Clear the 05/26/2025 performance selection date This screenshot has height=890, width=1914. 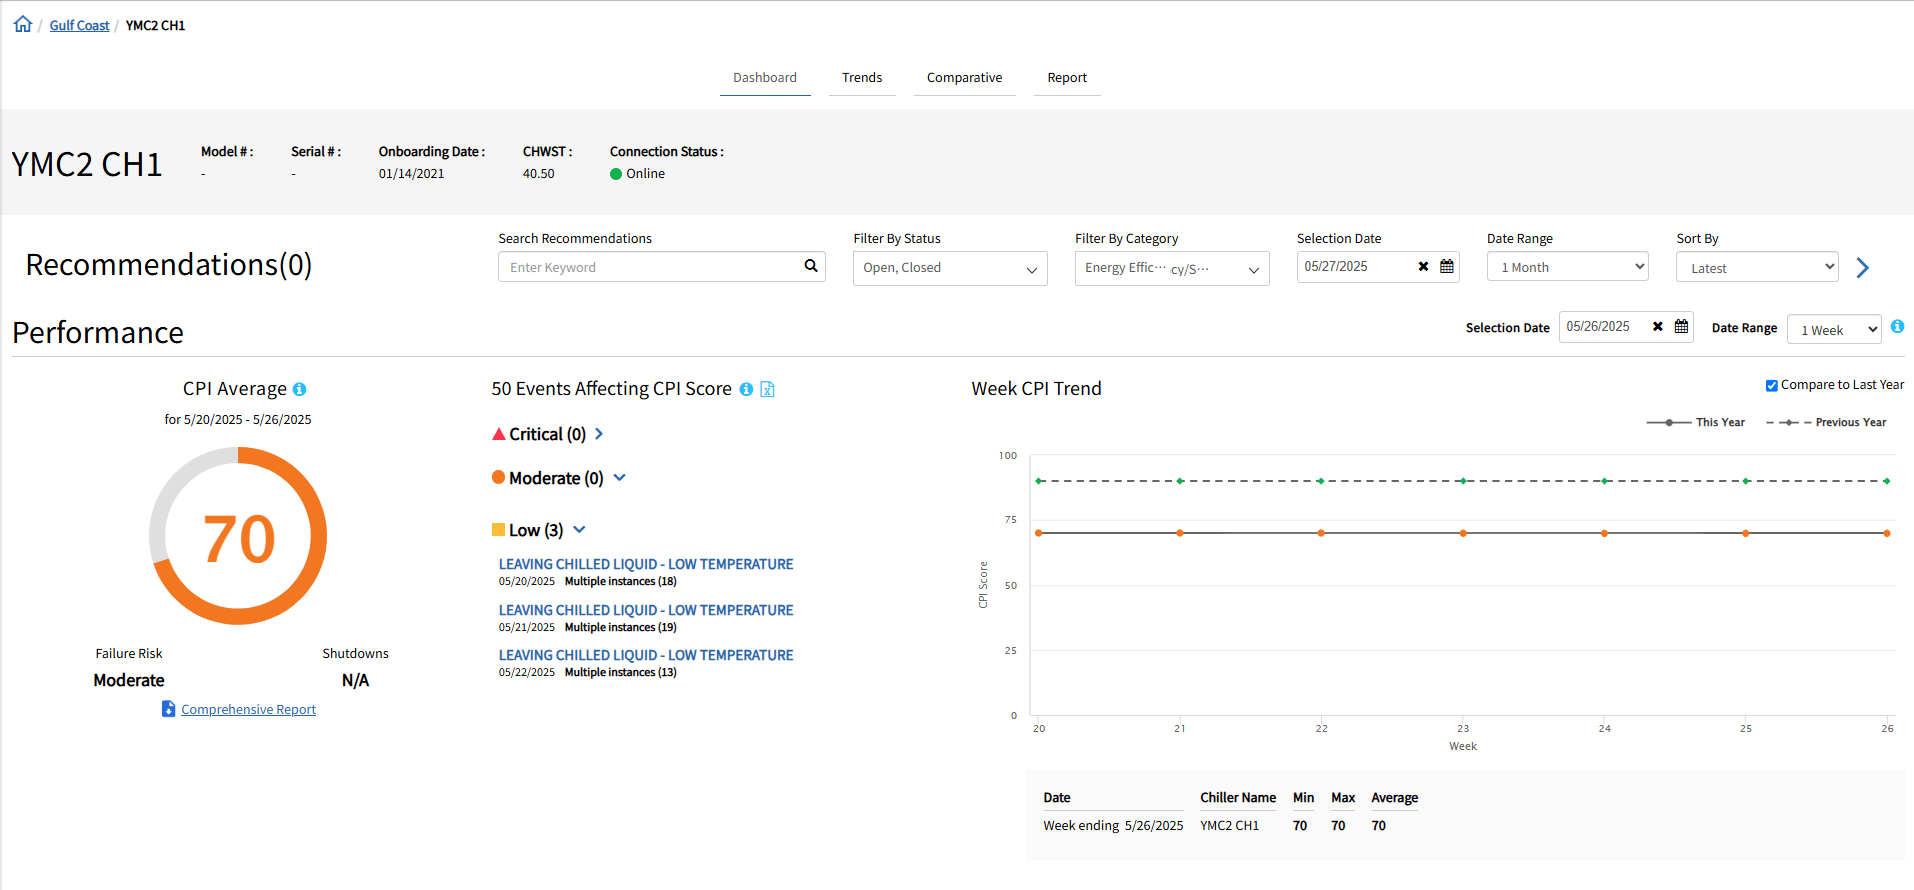1657,327
